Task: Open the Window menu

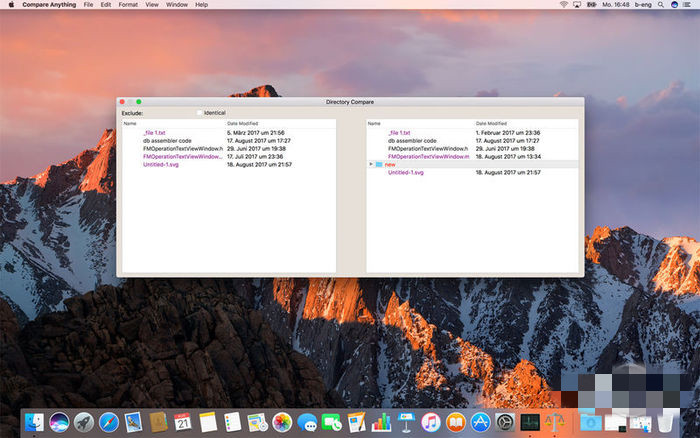Action: point(177,5)
